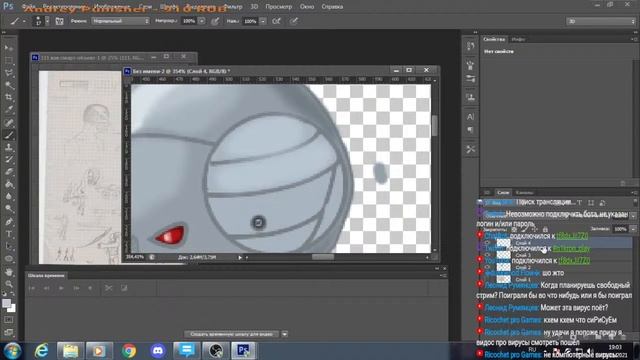Open the Character panel icon
The width and height of the screenshot is (640, 360).
(x=470, y=117)
